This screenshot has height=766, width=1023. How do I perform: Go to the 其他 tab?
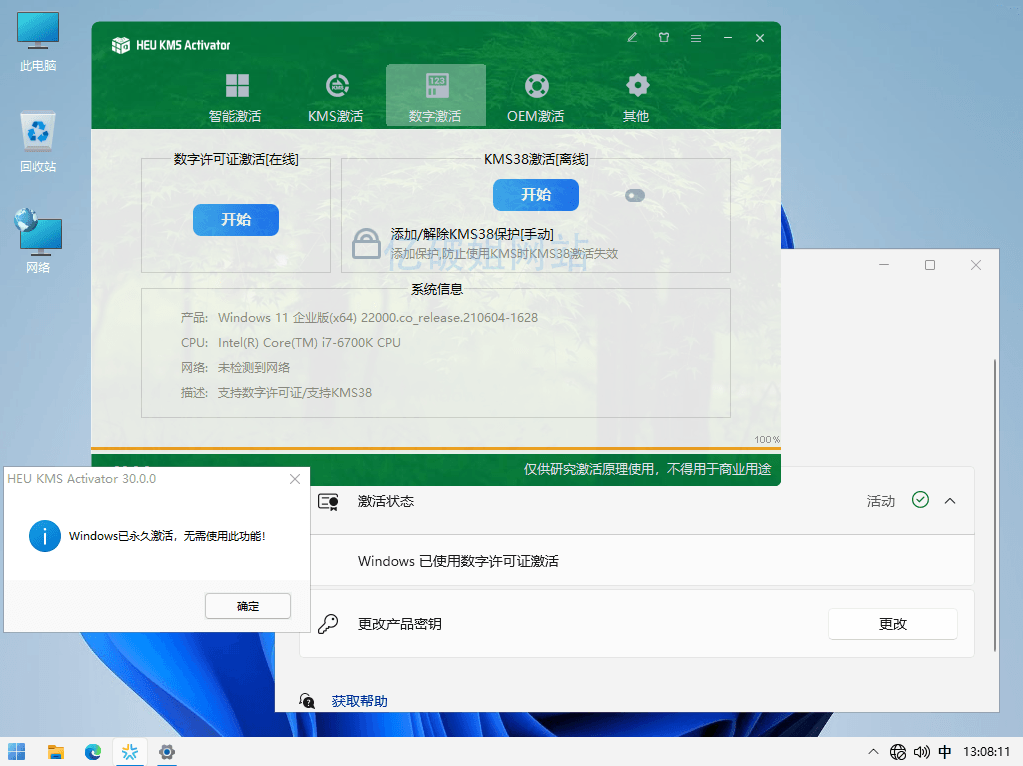tap(636, 97)
